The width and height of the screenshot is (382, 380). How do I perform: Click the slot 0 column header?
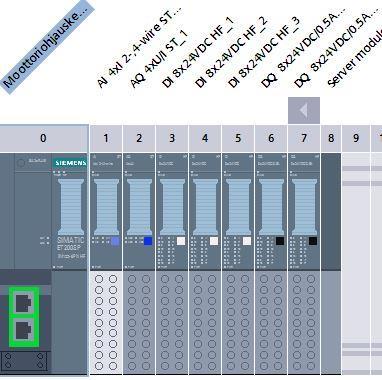coord(44,138)
